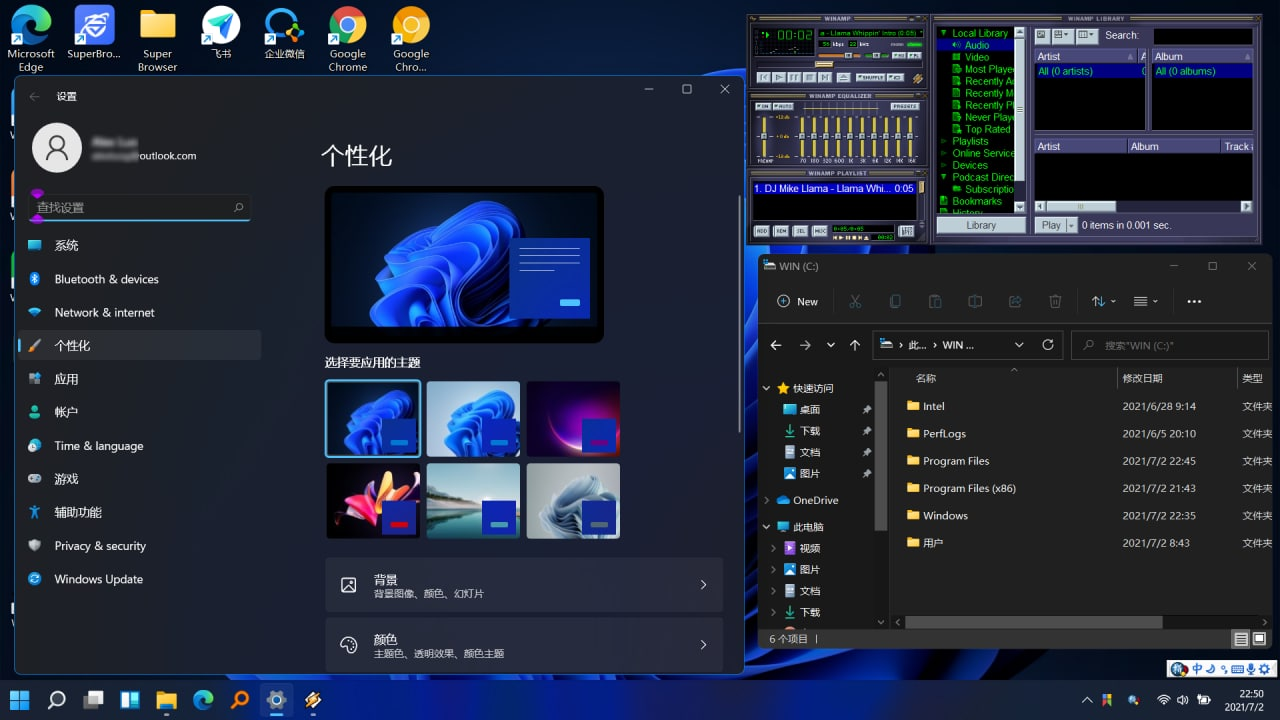Open the See more (three dots) menu
Image resolution: width=1280 pixels, height=720 pixels.
tap(1193, 301)
